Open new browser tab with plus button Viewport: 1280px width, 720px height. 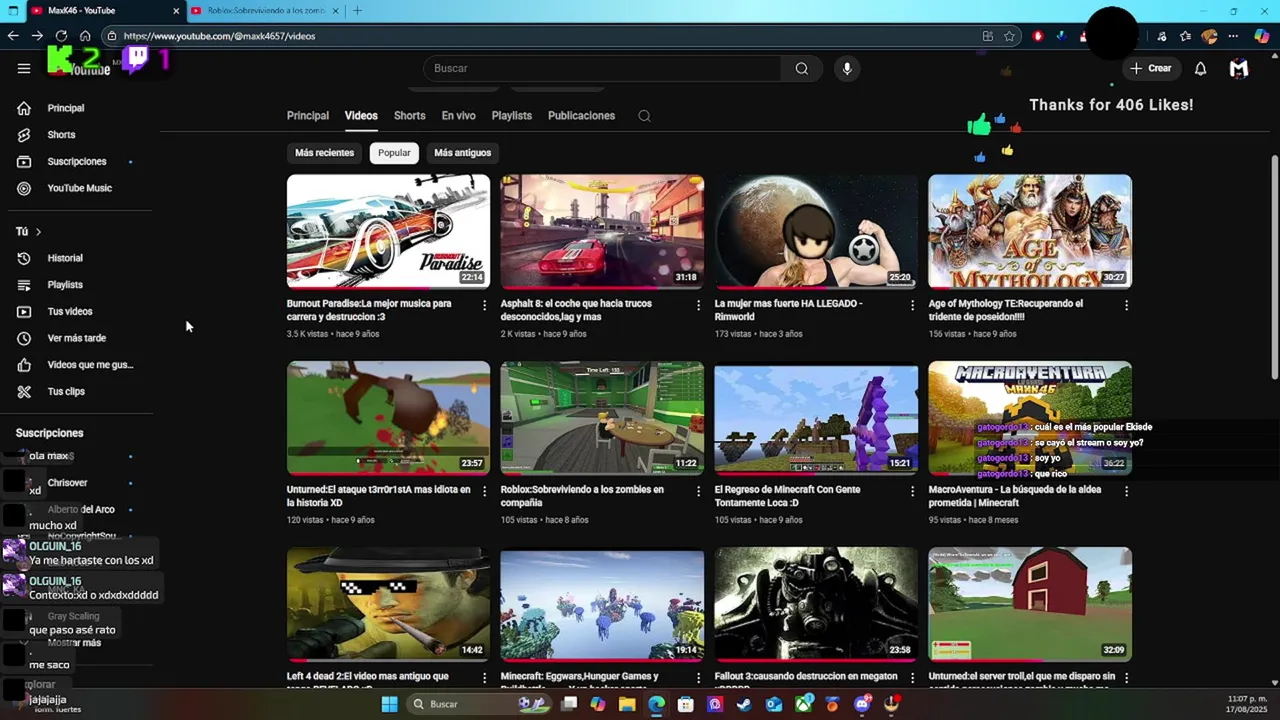[x=357, y=11]
